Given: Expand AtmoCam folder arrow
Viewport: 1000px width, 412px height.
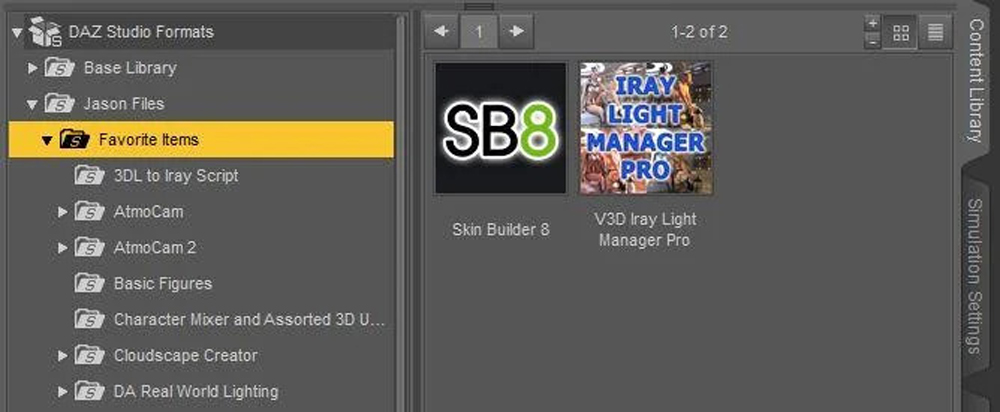Looking at the screenshot, I should [62, 212].
